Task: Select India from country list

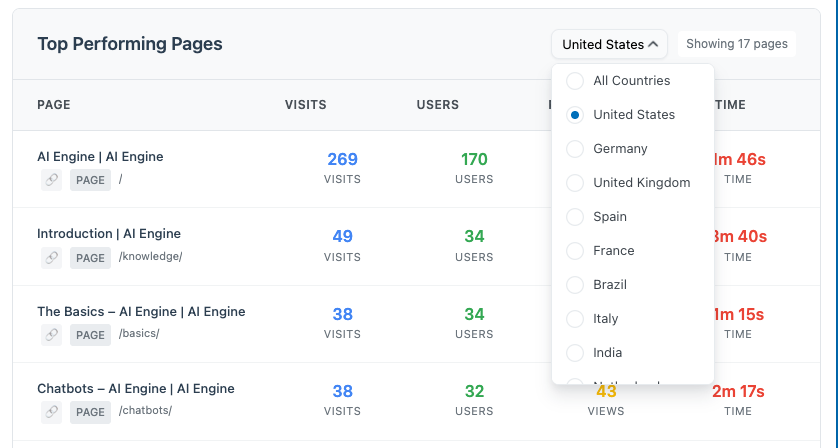Action: click(x=575, y=353)
